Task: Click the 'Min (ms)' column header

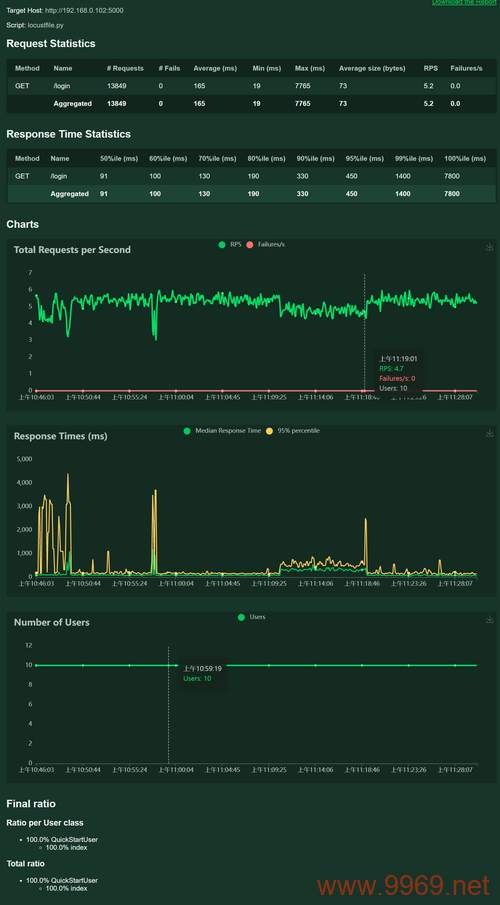Action: click(x=267, y=68)
